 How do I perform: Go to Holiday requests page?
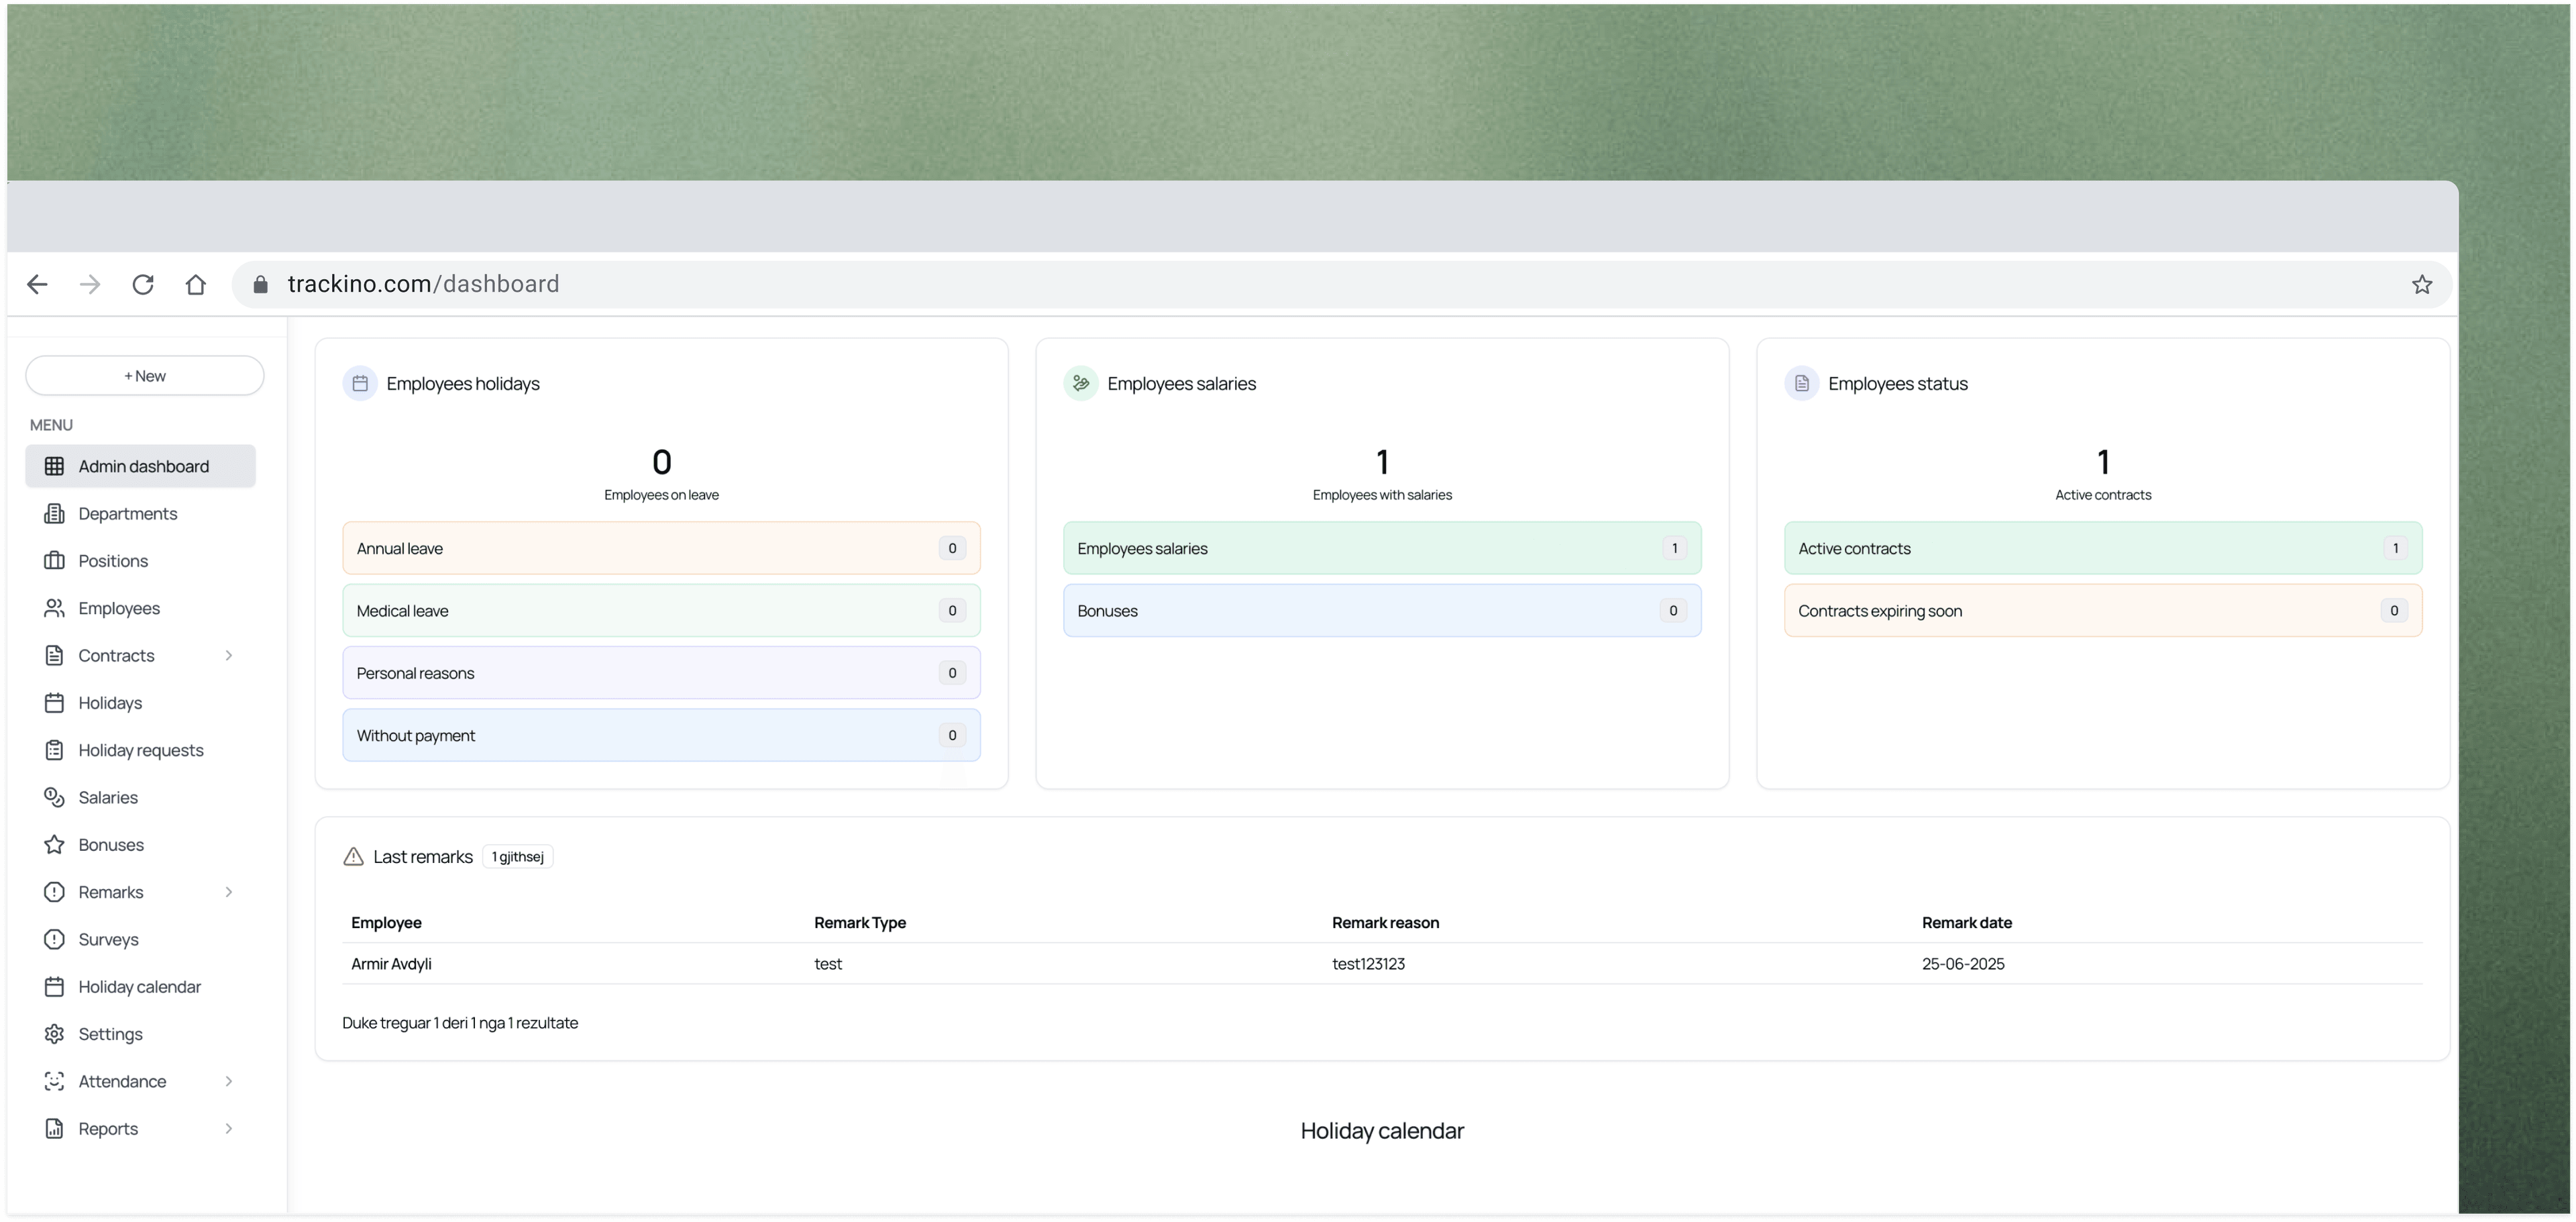click(x=140, y=750)
